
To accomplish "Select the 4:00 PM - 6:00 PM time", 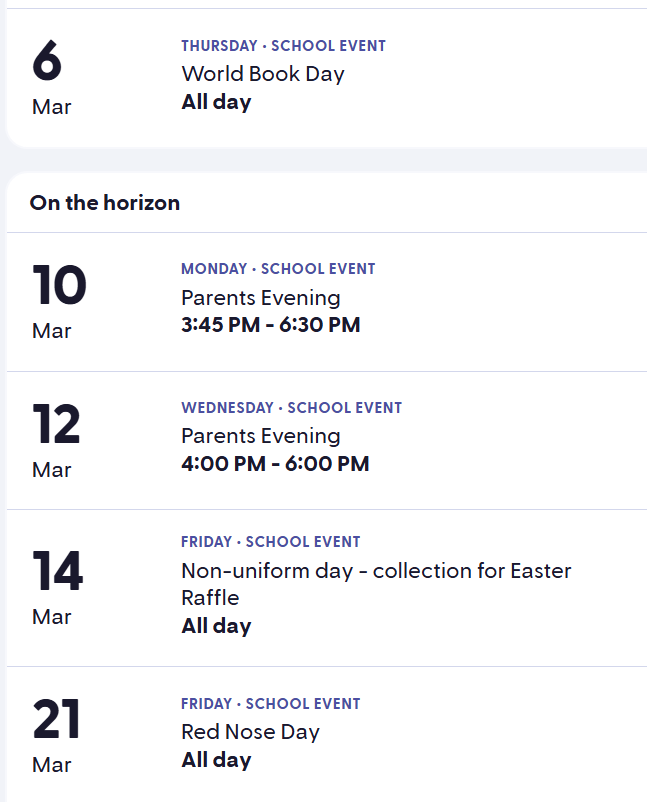I will [275, 464].
